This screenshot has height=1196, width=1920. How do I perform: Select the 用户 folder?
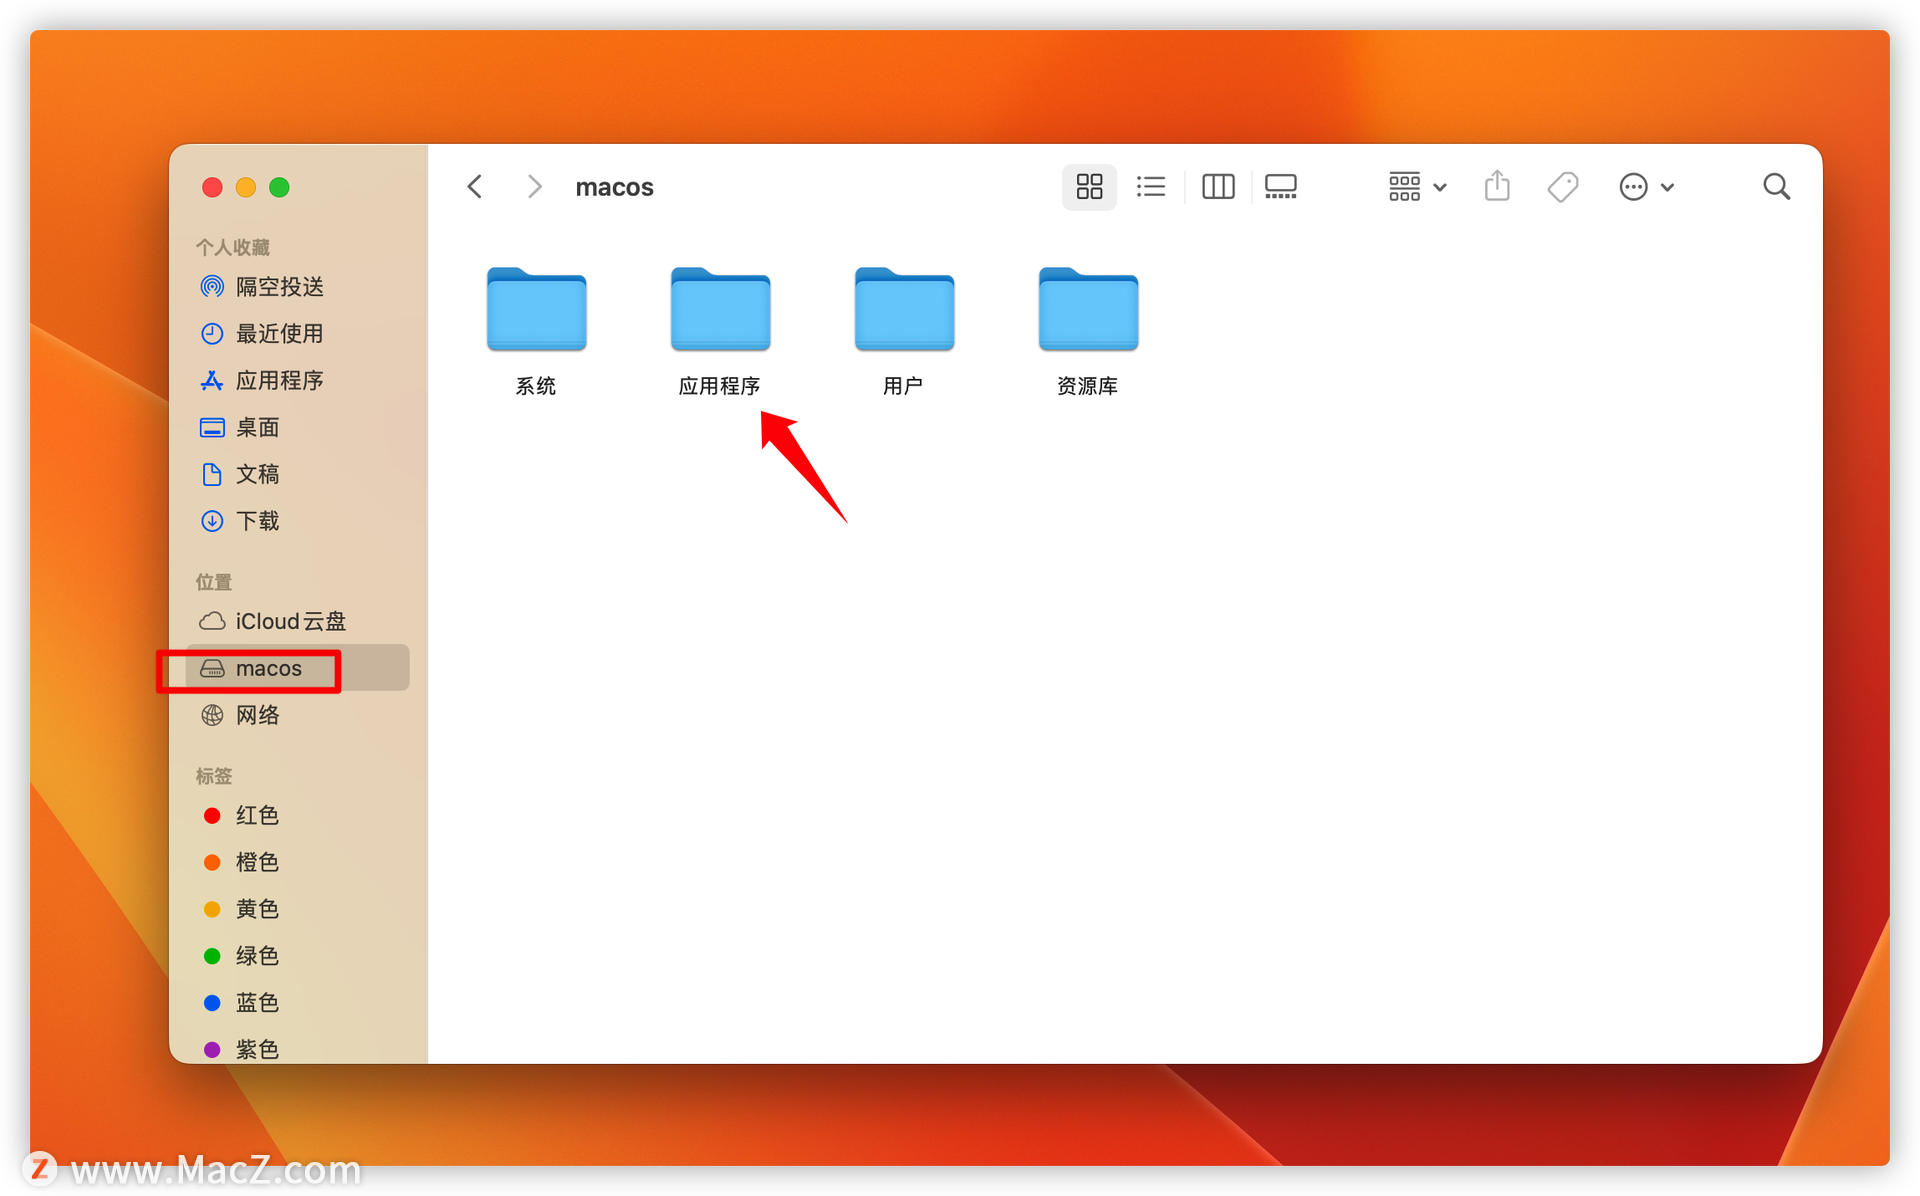(x=904, y=332)
